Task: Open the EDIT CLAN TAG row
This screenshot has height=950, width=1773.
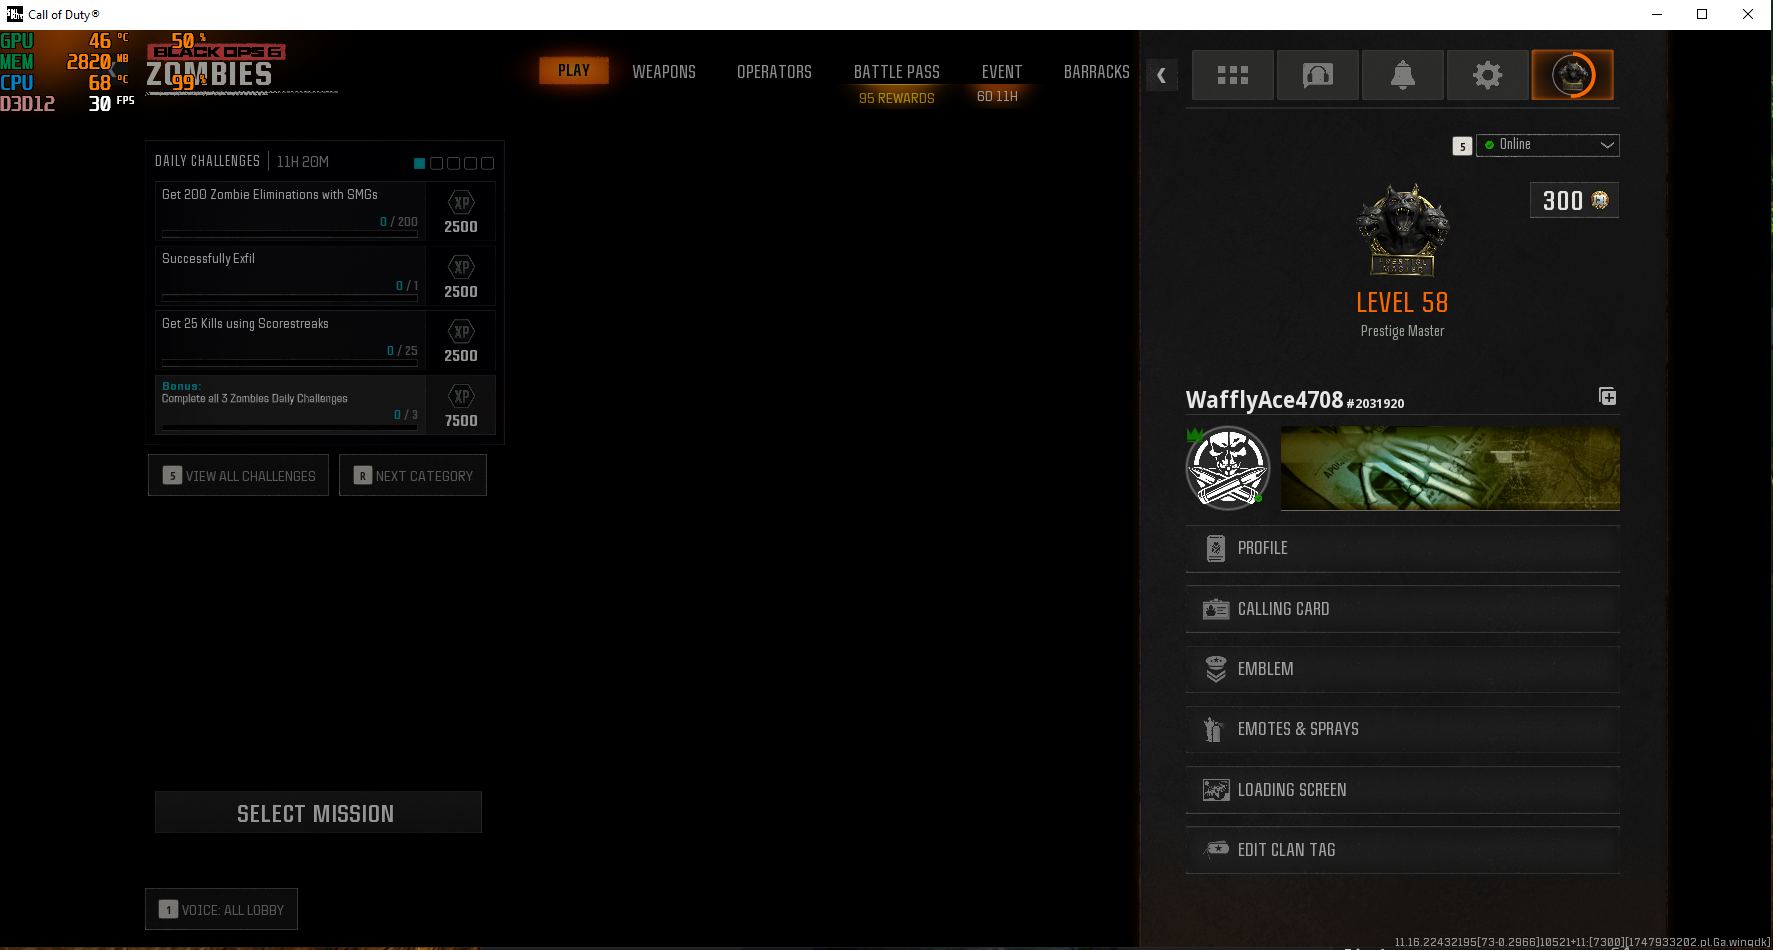Action: tap(1403, 850)
